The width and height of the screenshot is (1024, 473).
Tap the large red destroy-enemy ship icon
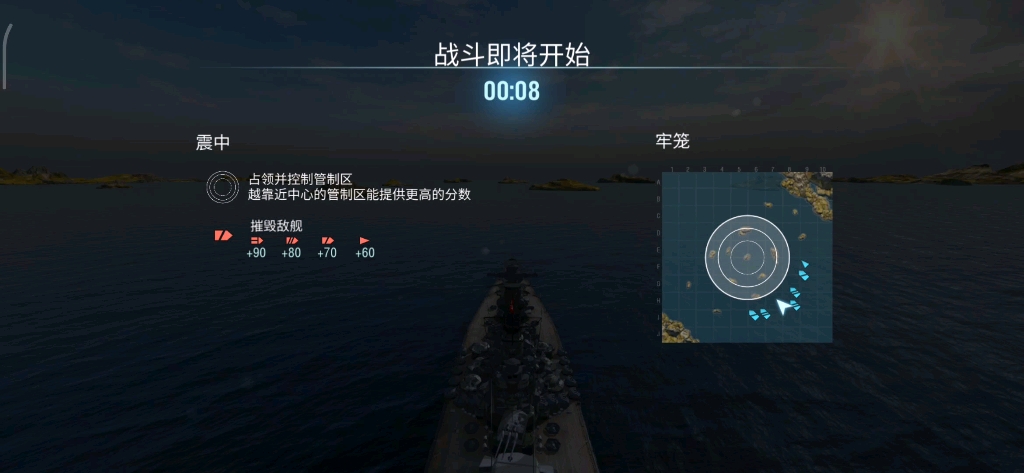[x=223, y=235]
